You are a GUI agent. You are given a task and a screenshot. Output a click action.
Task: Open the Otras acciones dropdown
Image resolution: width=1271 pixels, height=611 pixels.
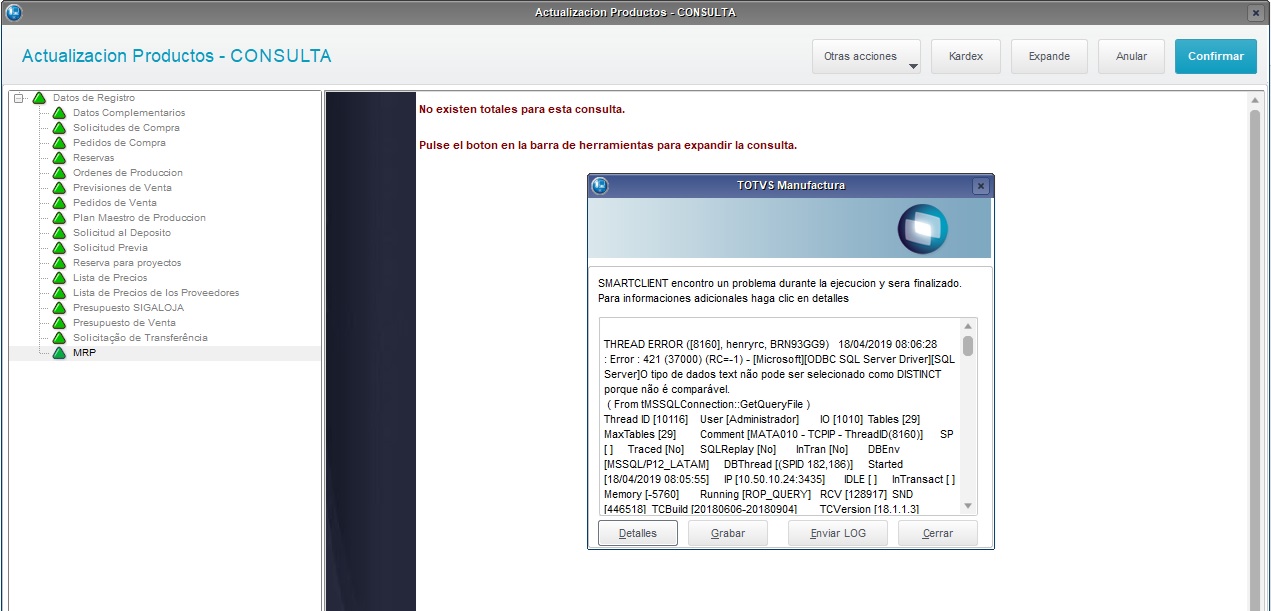[x=867, y=57]
